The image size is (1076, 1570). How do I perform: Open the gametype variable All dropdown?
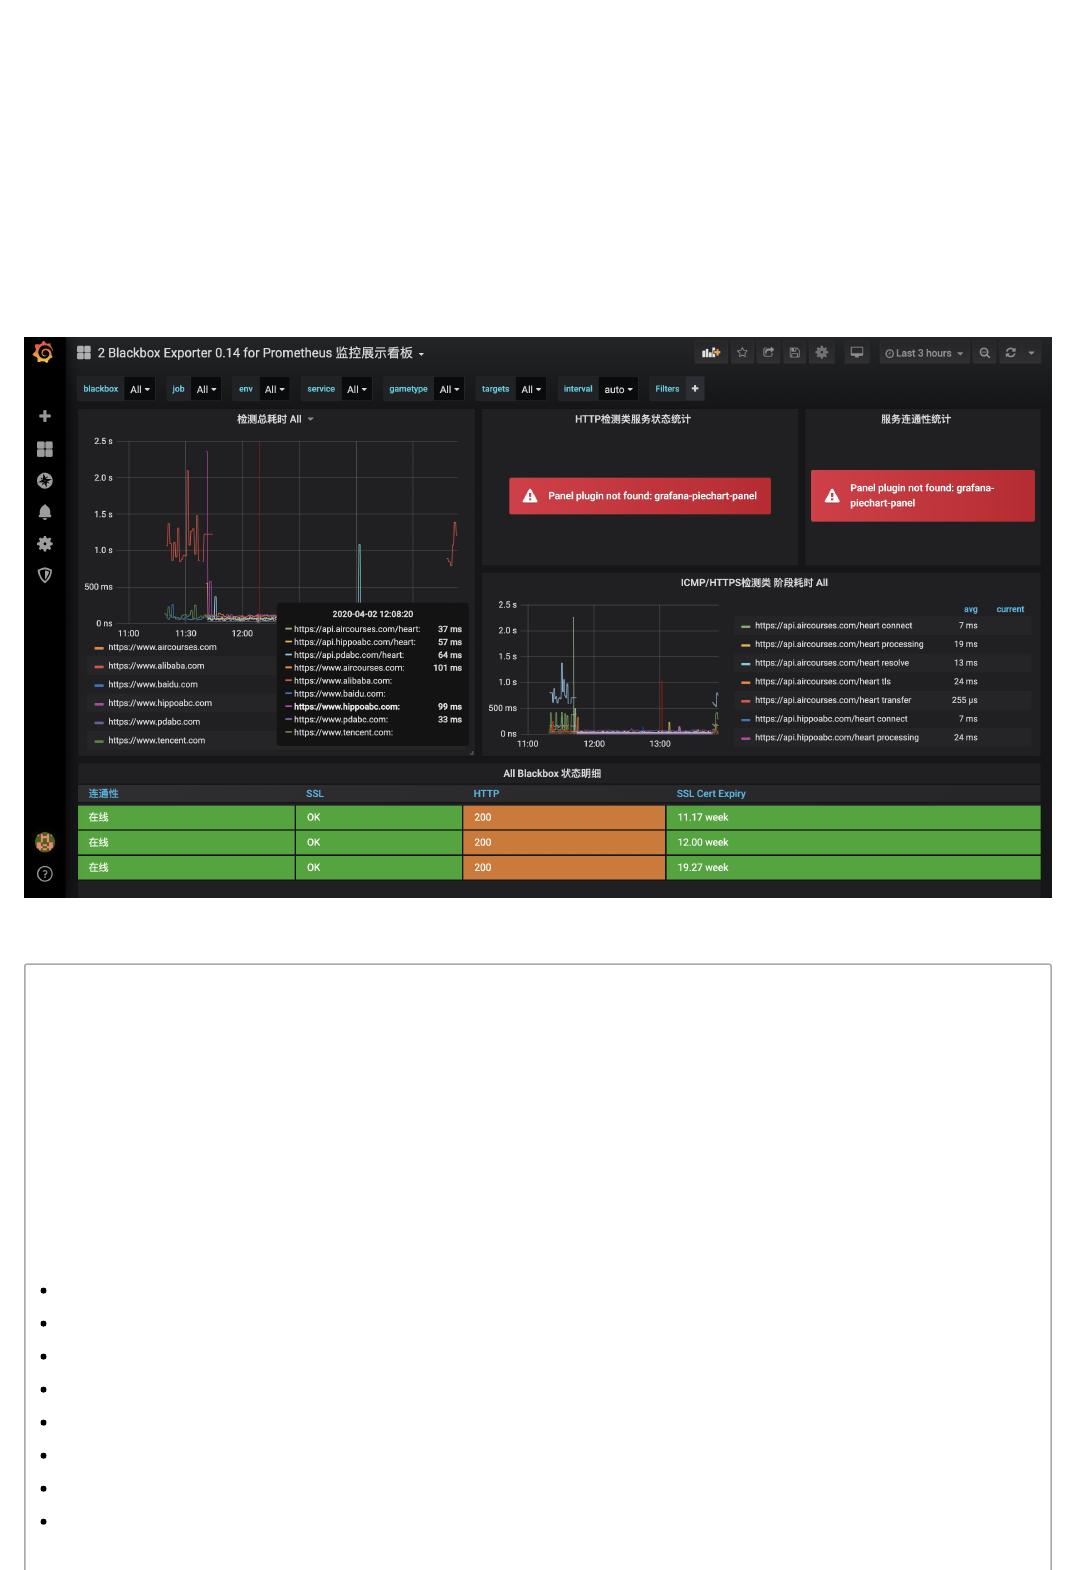(x=449, y=389)
